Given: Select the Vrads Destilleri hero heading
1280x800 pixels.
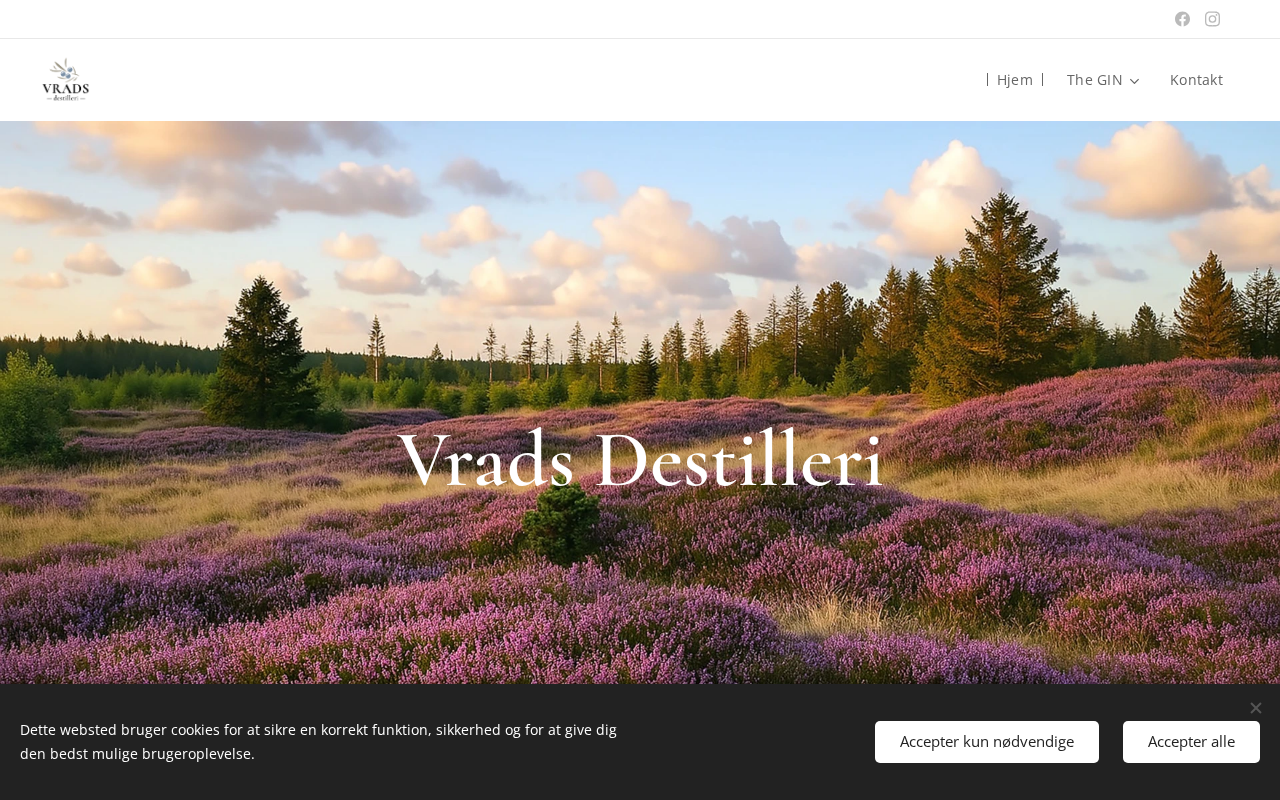Looking at the screenshot, I should tap(640, 460).
